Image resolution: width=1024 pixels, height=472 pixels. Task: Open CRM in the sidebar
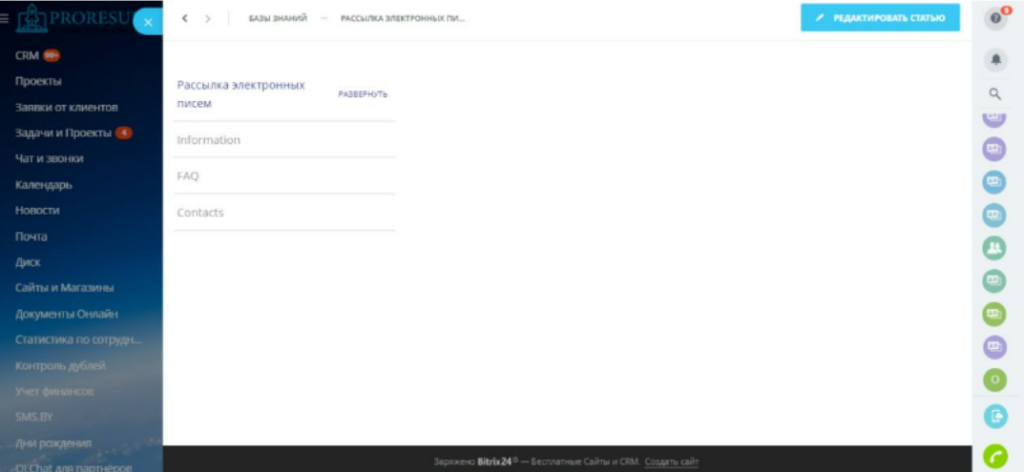point(27,56)
